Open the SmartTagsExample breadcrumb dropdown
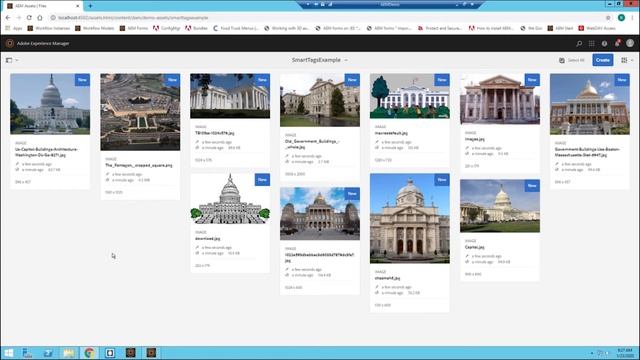This screenshot has height=360, width=640. pyautogui.click(x=320, y=60)
